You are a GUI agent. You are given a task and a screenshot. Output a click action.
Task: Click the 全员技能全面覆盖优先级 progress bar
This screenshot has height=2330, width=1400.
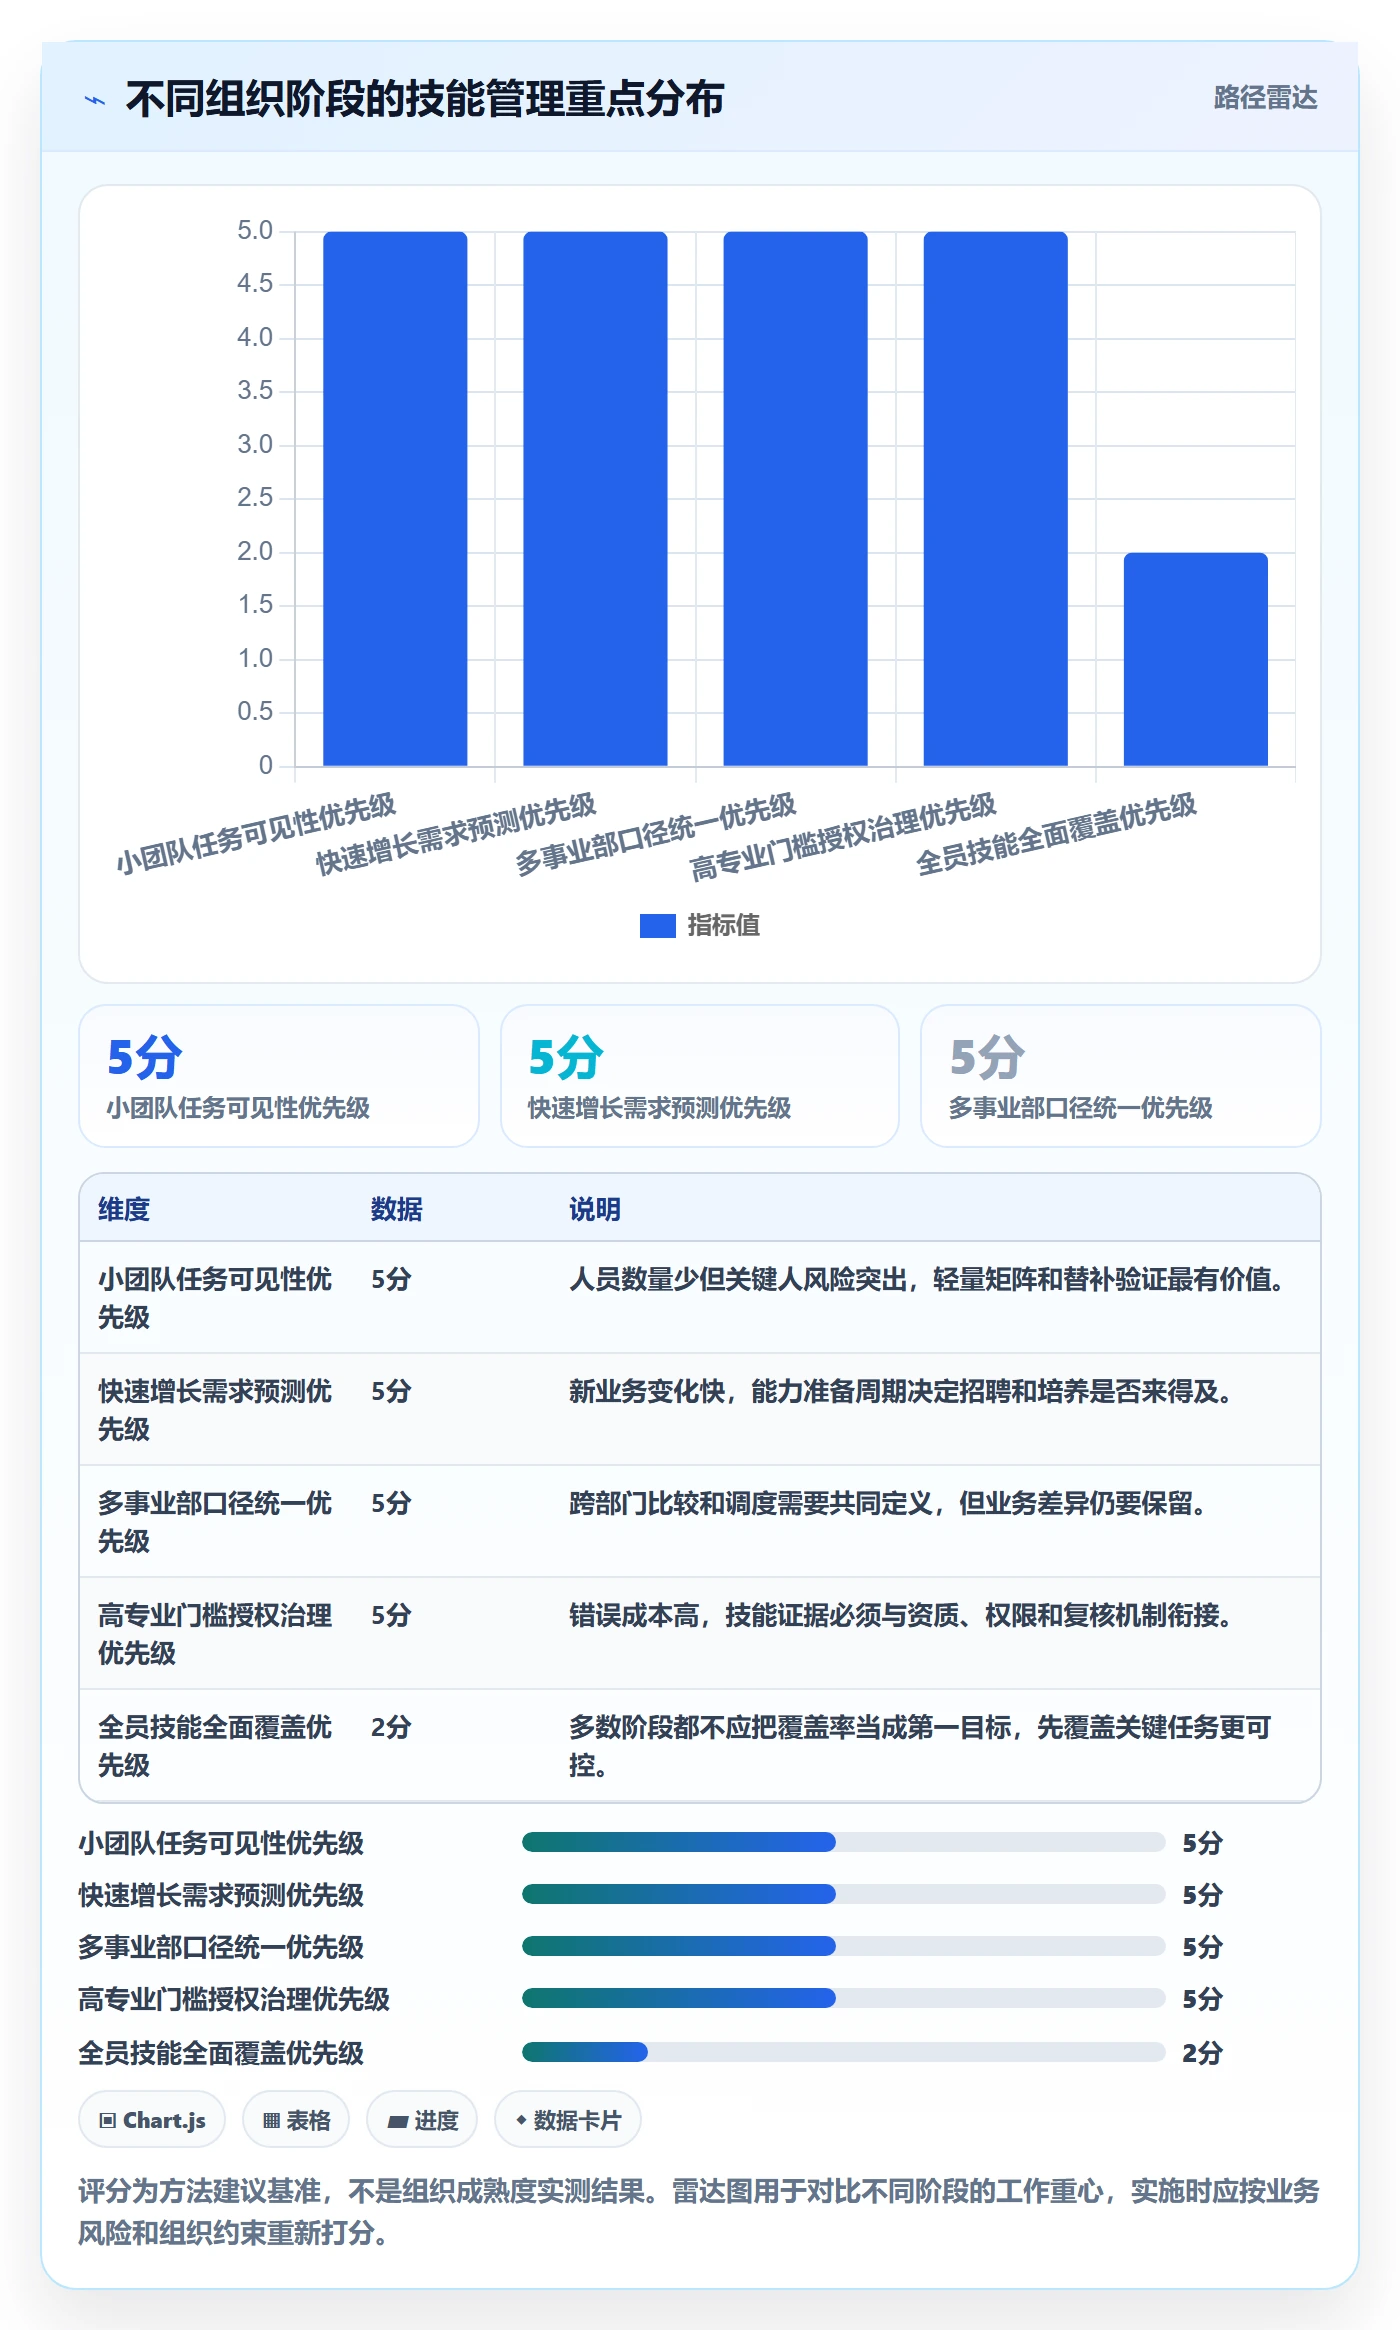(x=843, y=2052)
